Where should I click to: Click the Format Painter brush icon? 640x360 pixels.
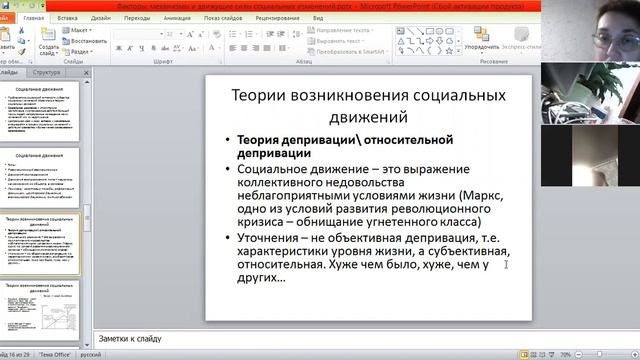coord(21,51)
